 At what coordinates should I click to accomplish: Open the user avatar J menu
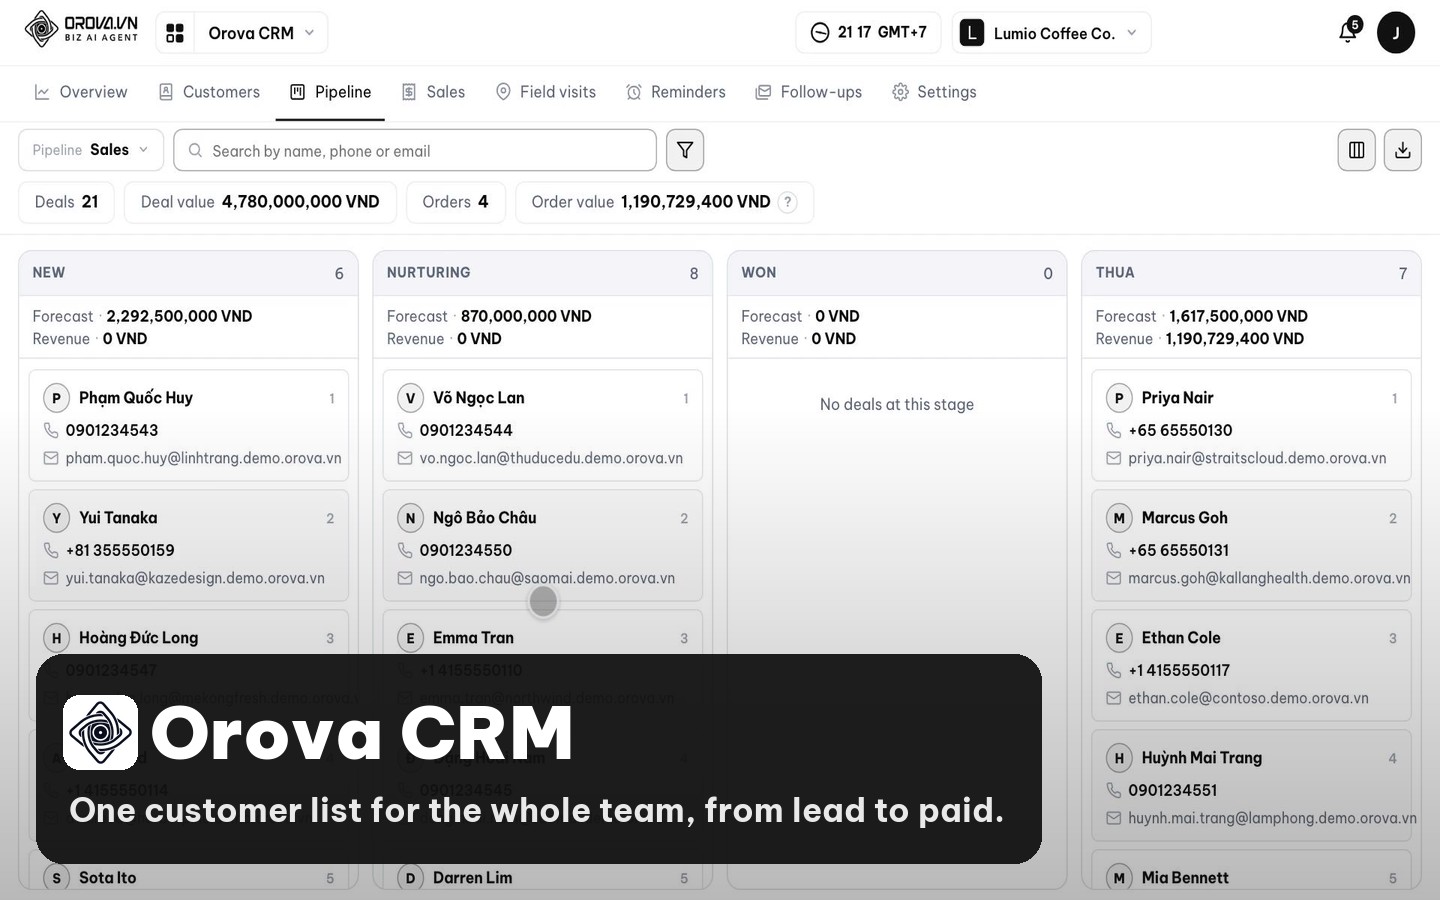coord(1395,33)
